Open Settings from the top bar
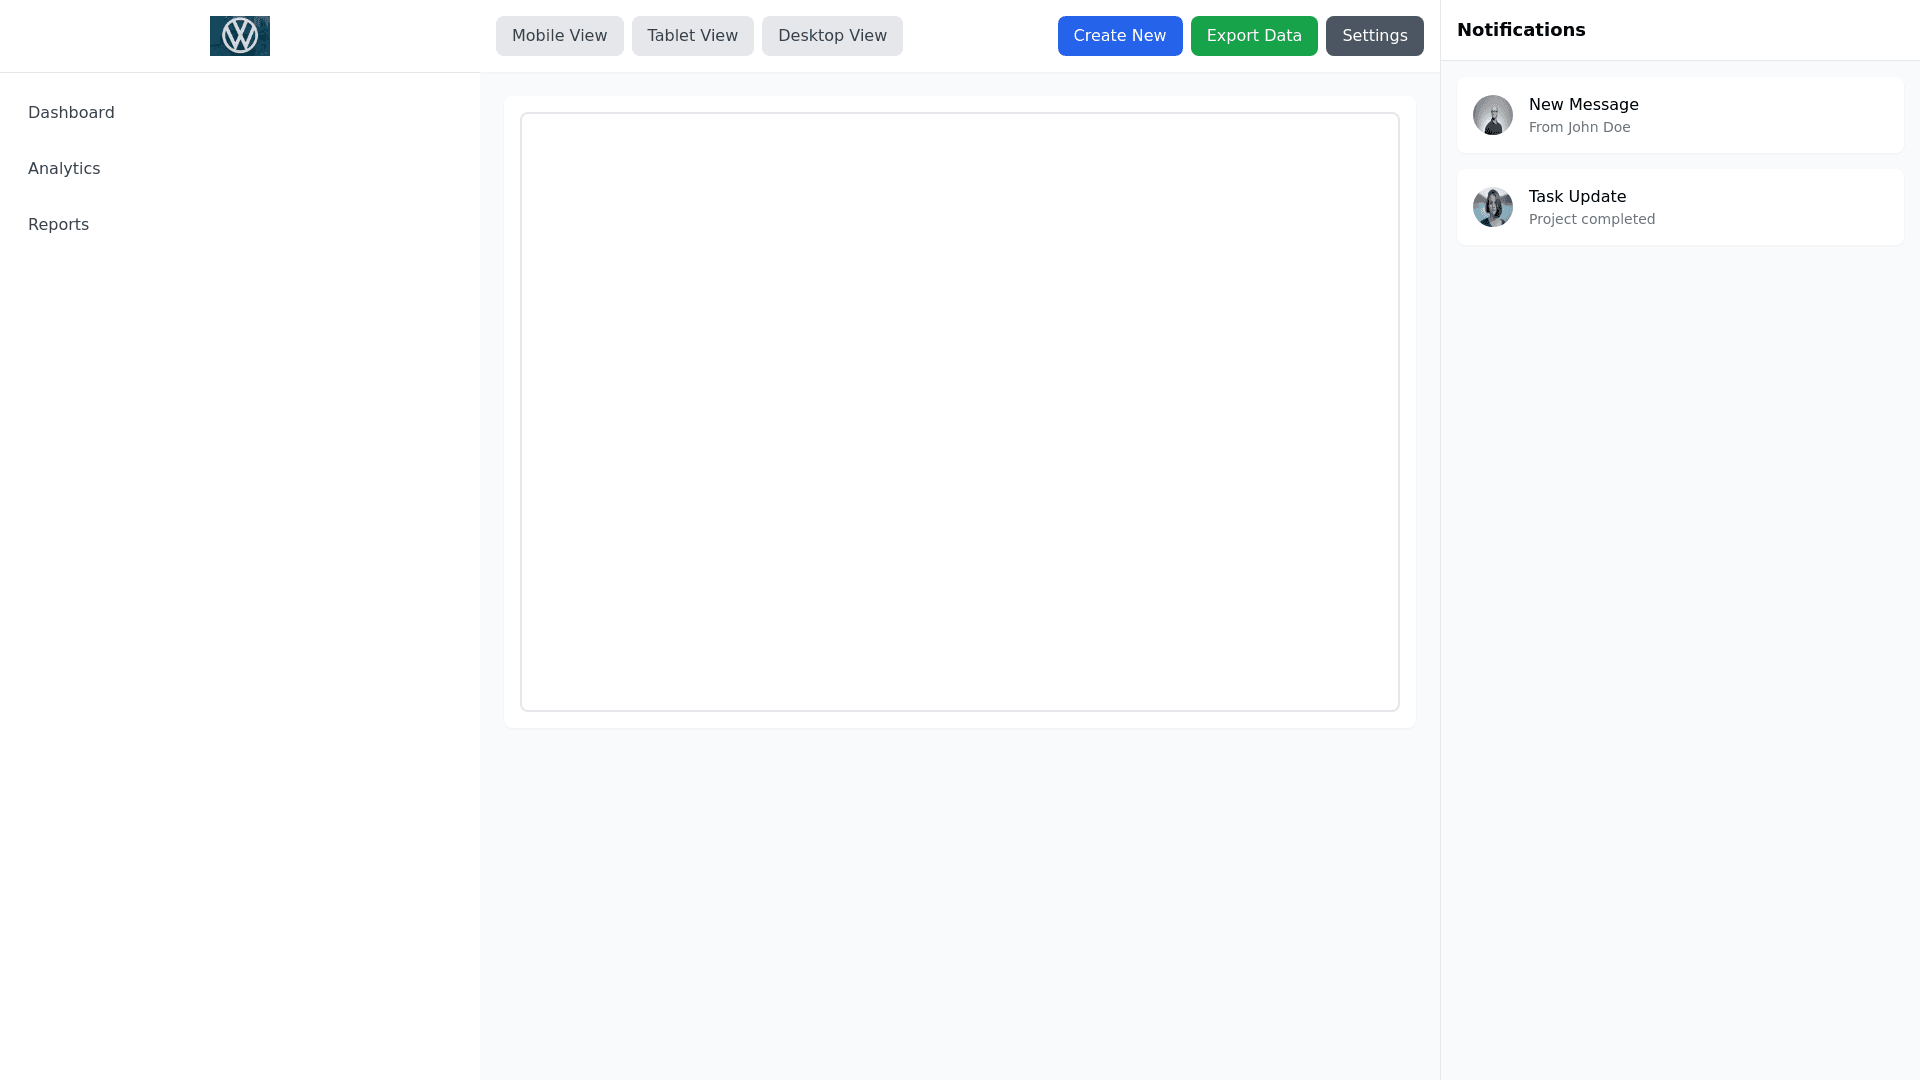The height and width of the screenshot is (1080, 1920). (1374, 36)
